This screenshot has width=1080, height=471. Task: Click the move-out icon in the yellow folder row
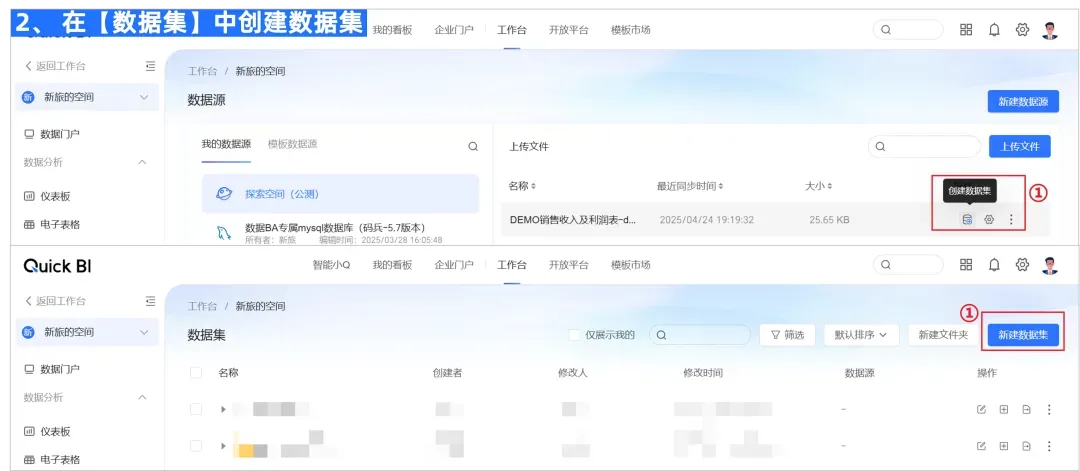click(x=1026, y=446)
